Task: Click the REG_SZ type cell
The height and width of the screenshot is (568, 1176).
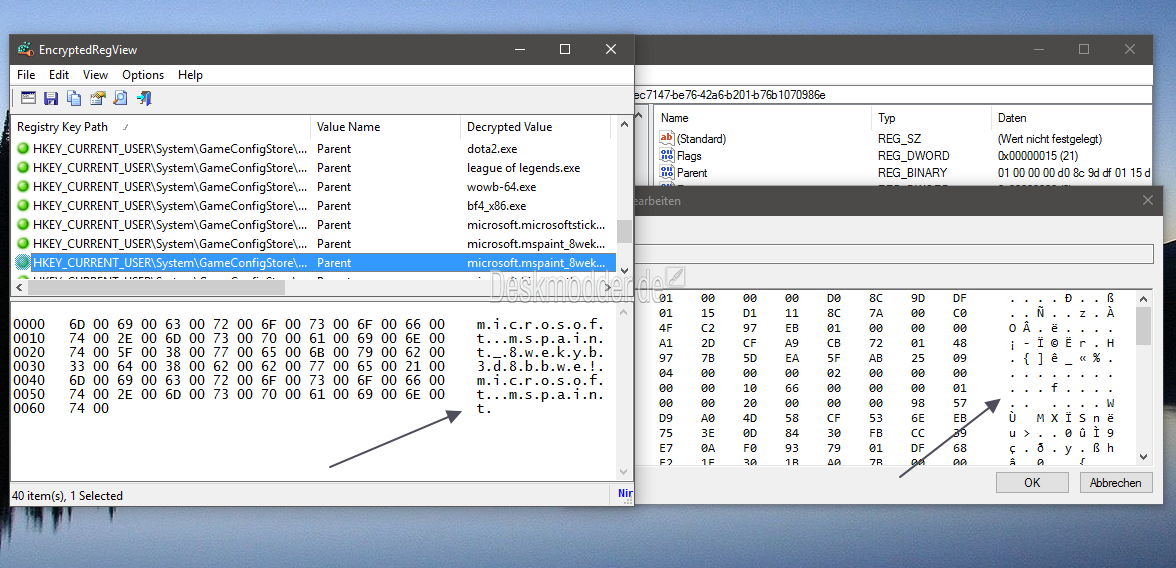Action: [898, 139]
